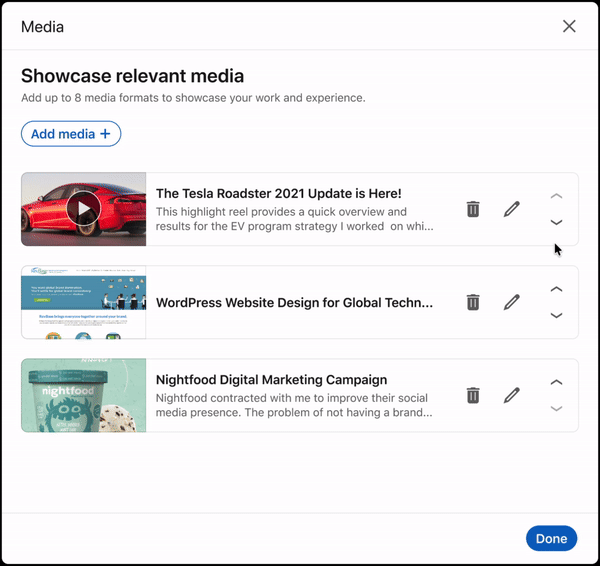The height and width of the screenshot is (566, 600).
Task: Delete the Nightfood Digital Marketing Campaign item
Action: pyautogui.click(x=473, y=395)
